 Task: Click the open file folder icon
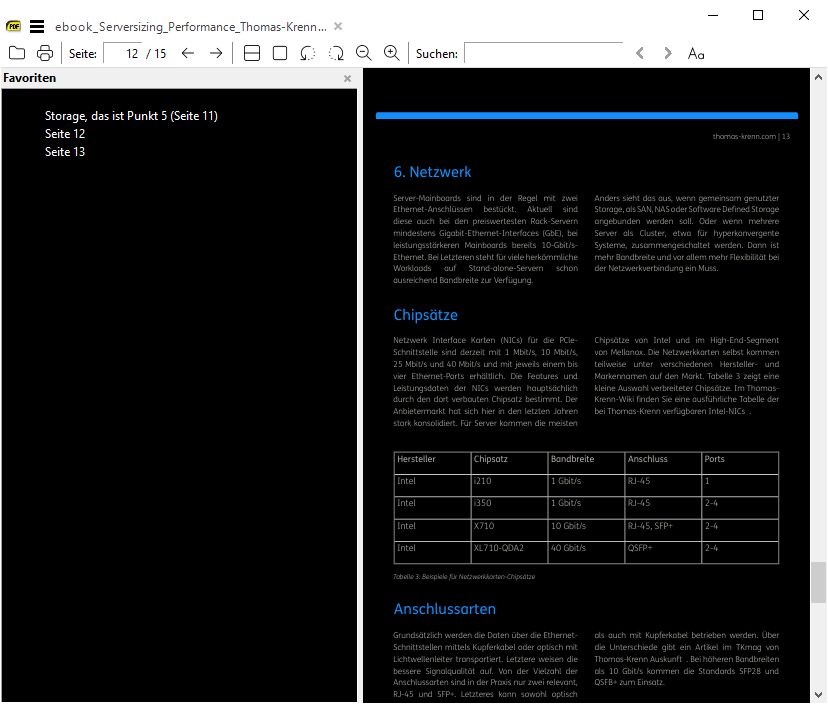pos(17,53)
